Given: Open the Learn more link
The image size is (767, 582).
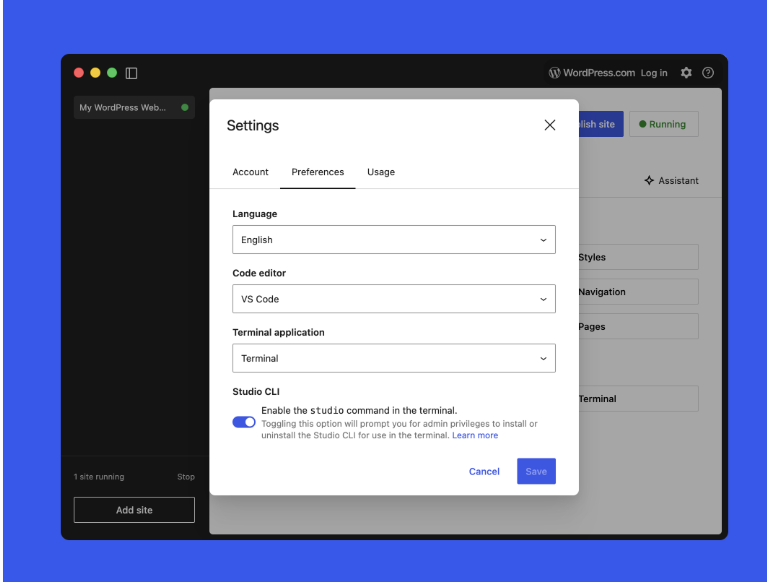Looking at the screenshot, I should (475, 436).
